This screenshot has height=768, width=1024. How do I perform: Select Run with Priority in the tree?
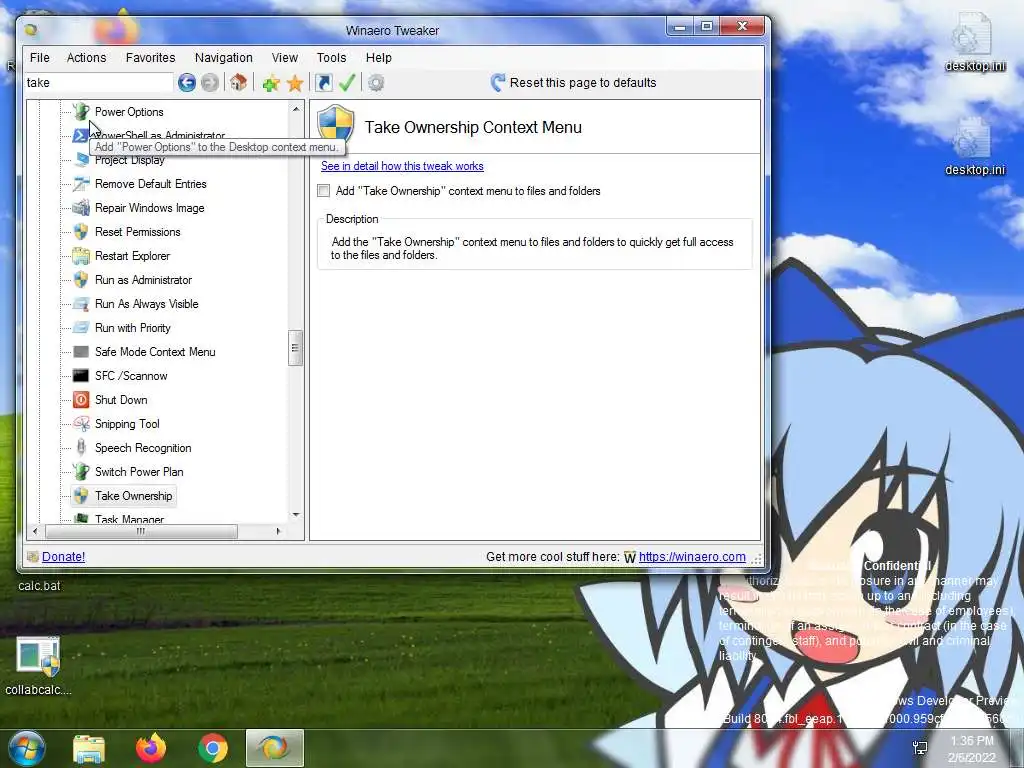133,328
